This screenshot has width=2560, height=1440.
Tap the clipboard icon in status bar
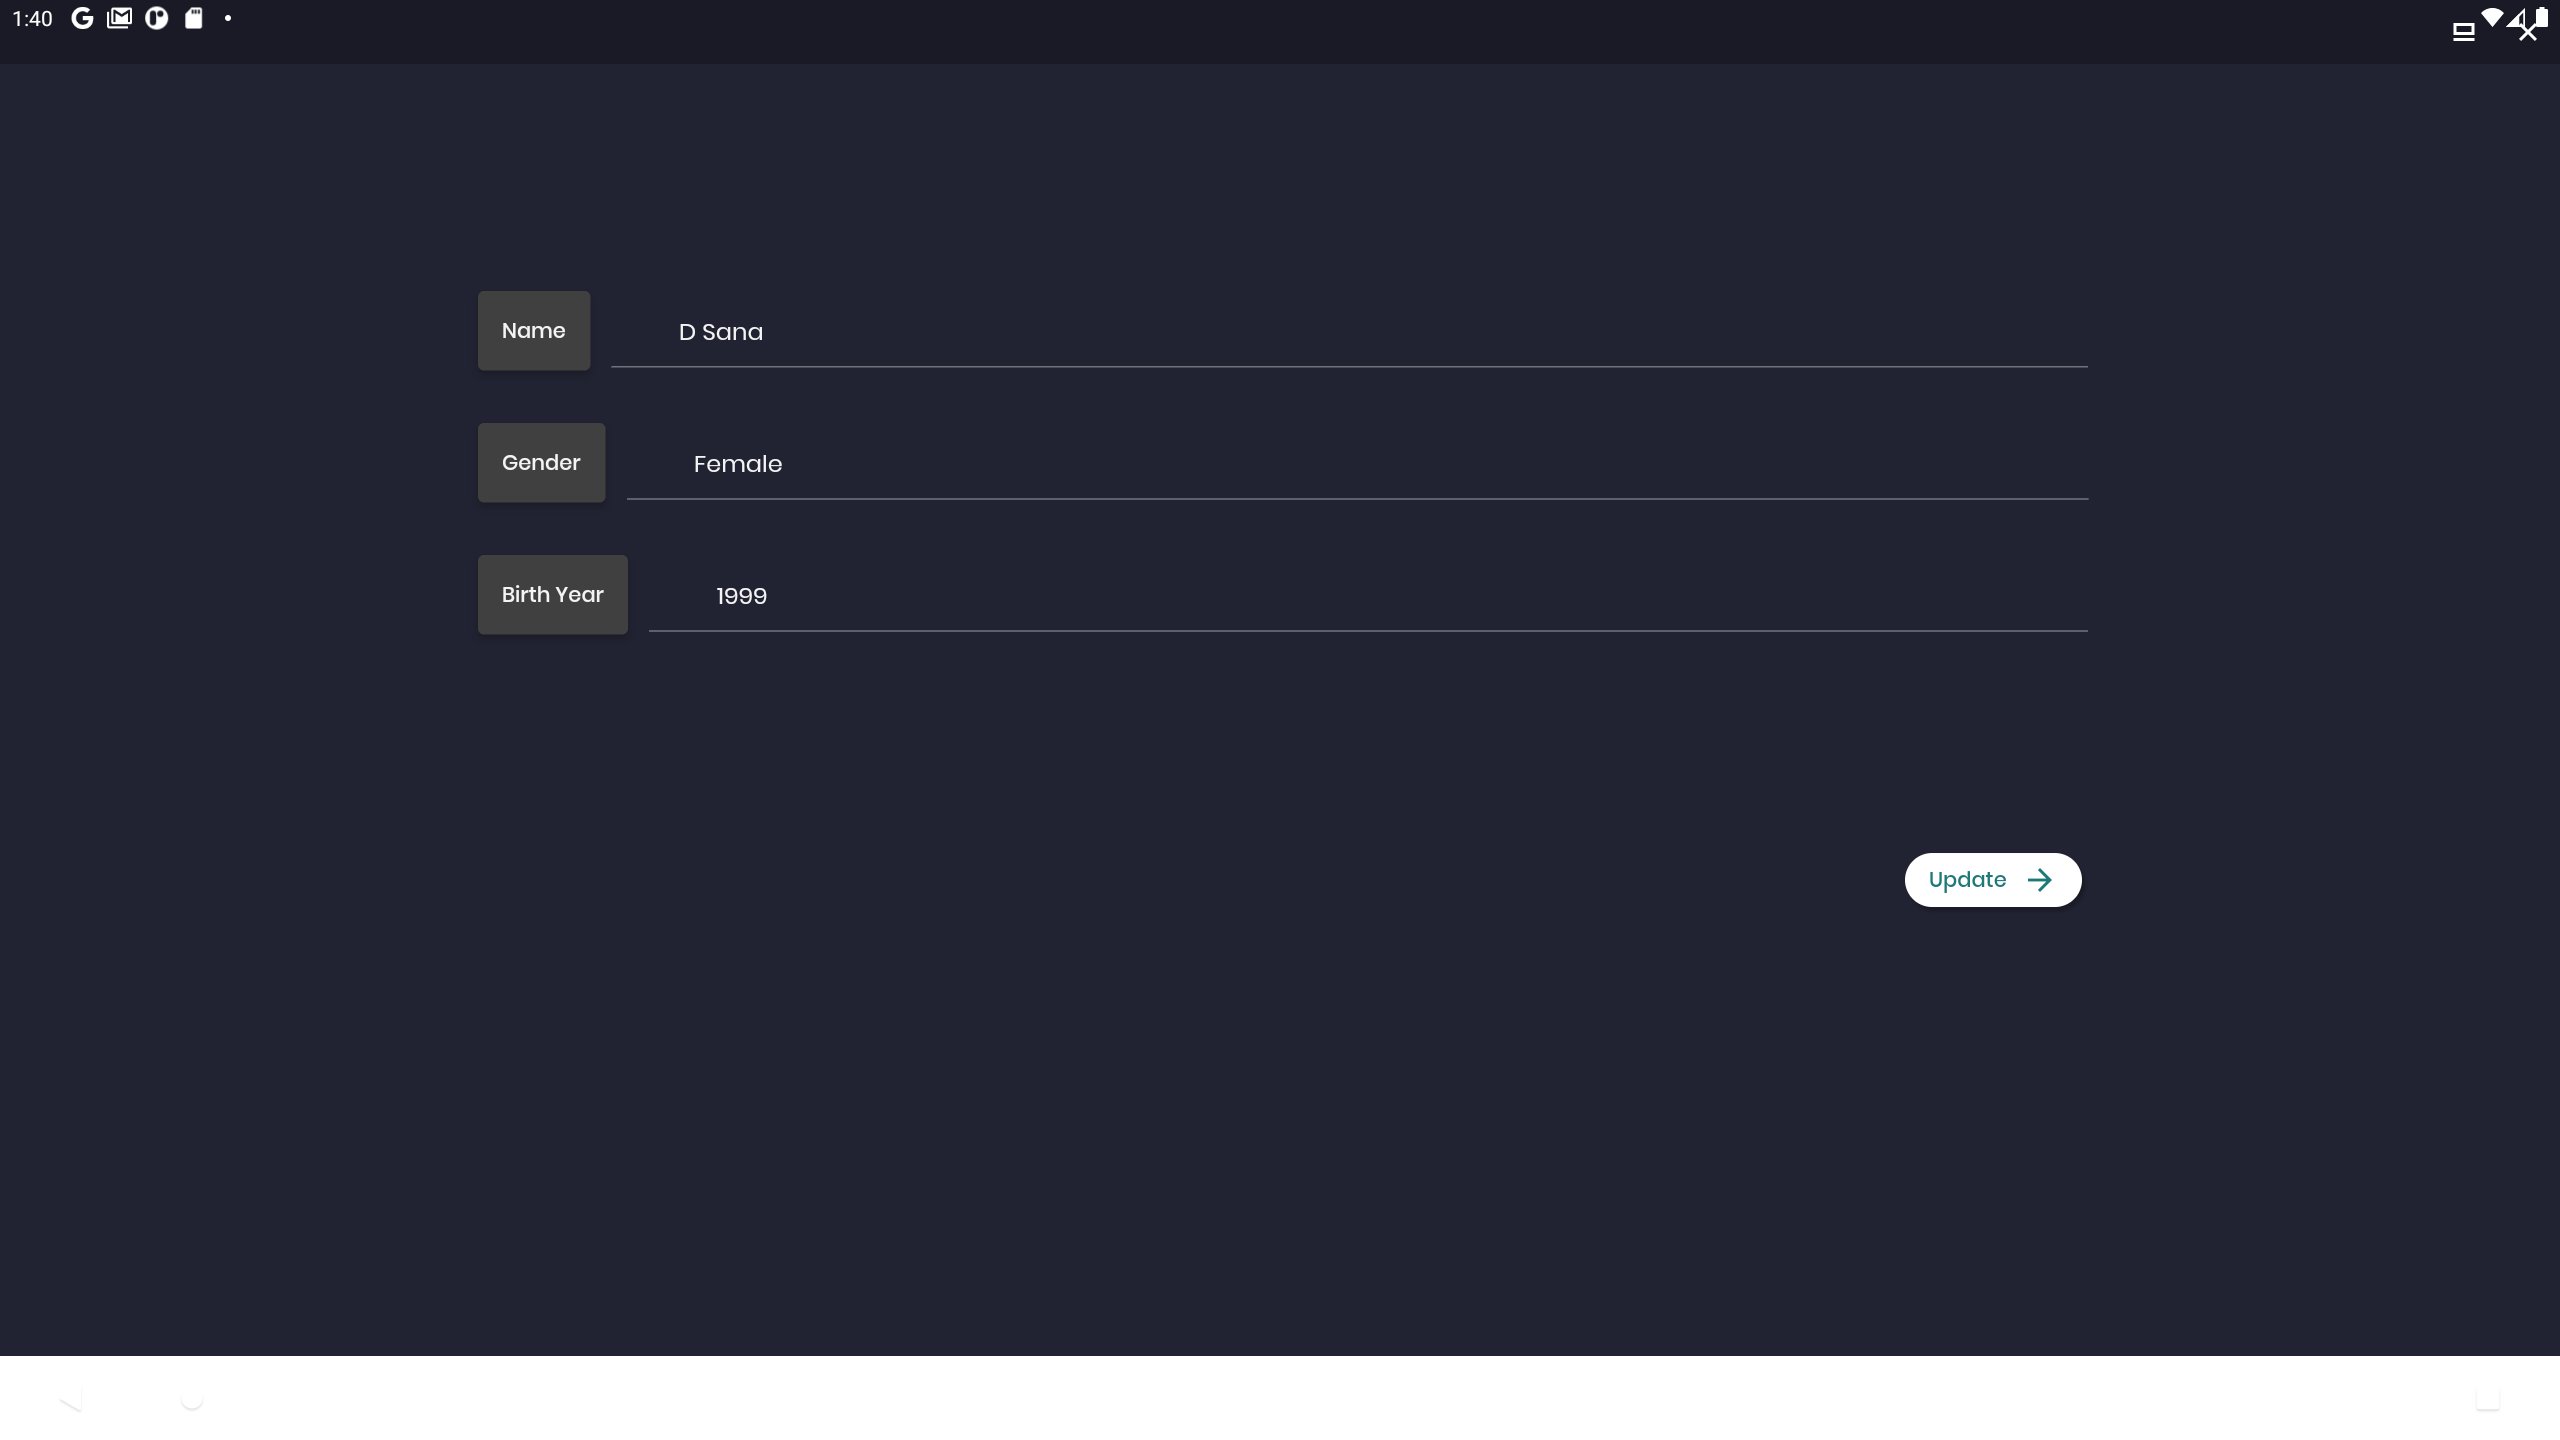193,18
